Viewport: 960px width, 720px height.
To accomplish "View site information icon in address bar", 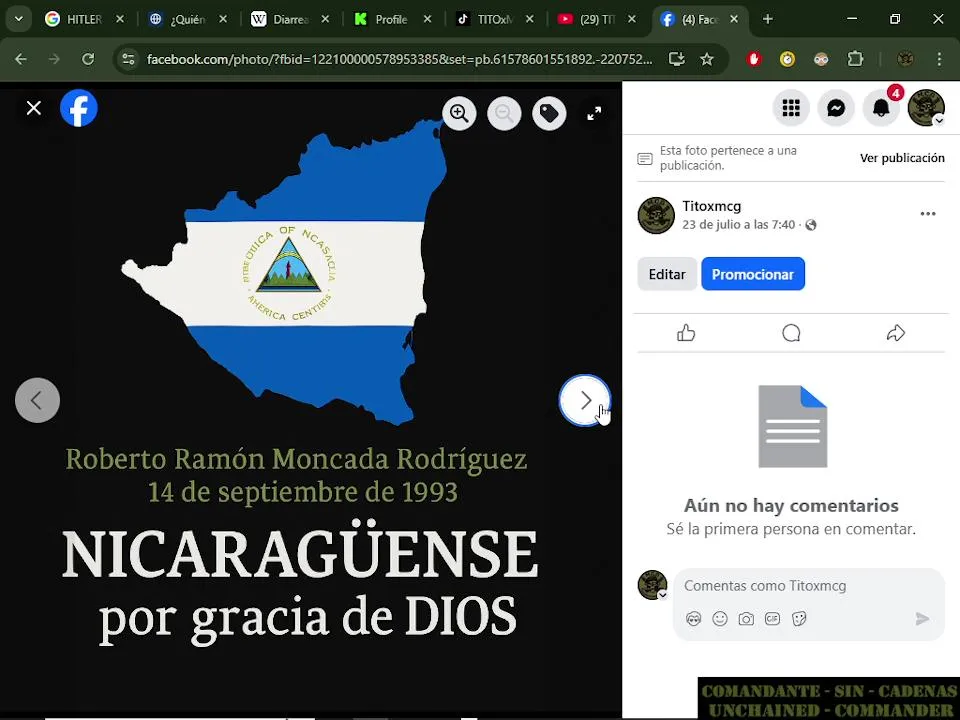I will (x=129, y=59).
